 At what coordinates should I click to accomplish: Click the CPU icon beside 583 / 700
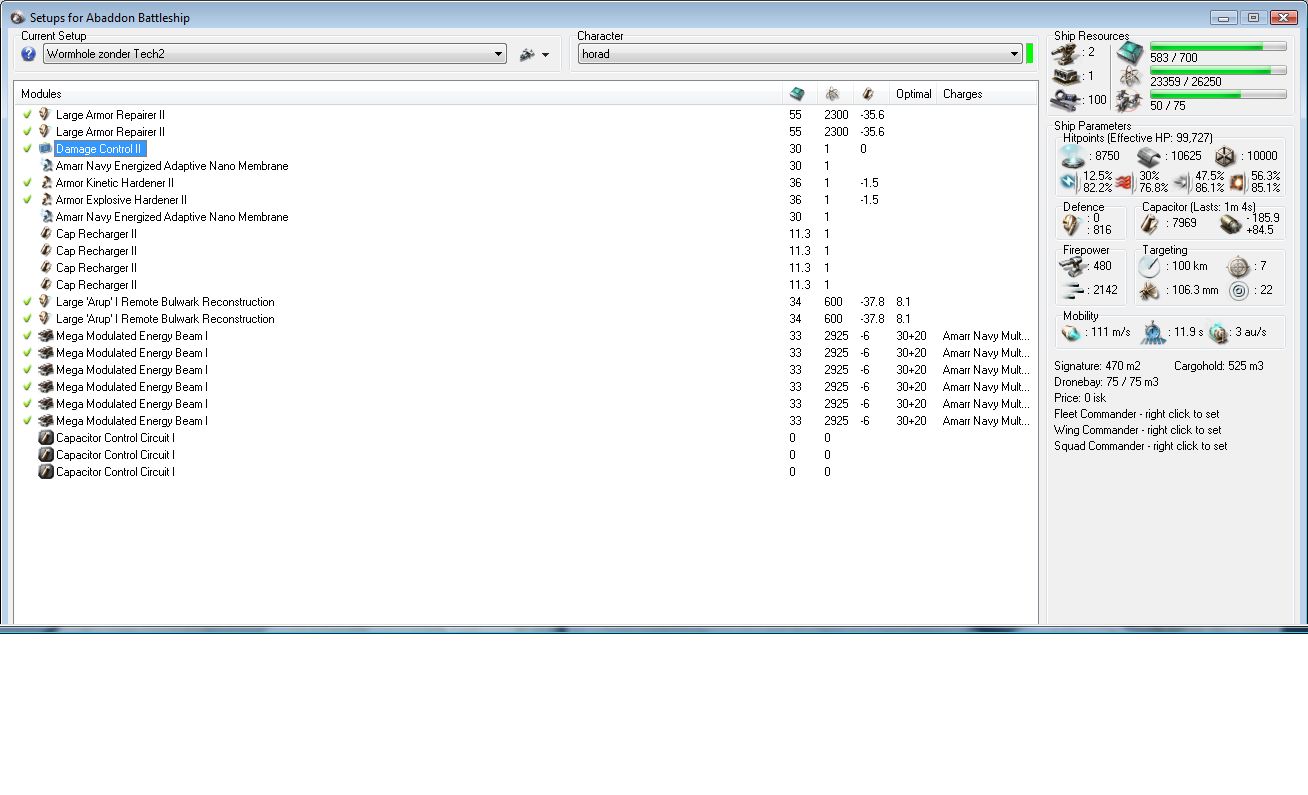[1130, 54]
